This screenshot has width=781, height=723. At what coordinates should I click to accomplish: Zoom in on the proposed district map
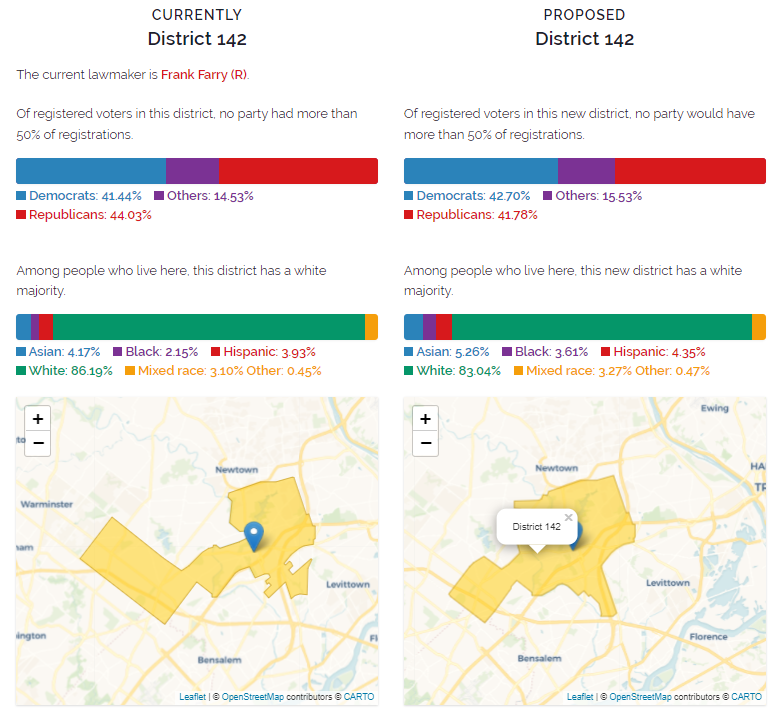click(425, 419)
